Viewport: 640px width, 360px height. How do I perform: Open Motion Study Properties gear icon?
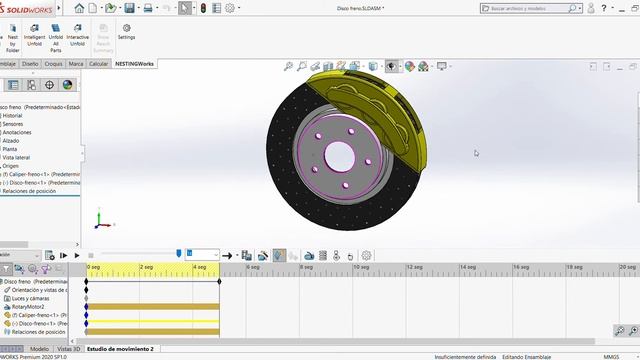pyautogui.click(x=366, y=256)
